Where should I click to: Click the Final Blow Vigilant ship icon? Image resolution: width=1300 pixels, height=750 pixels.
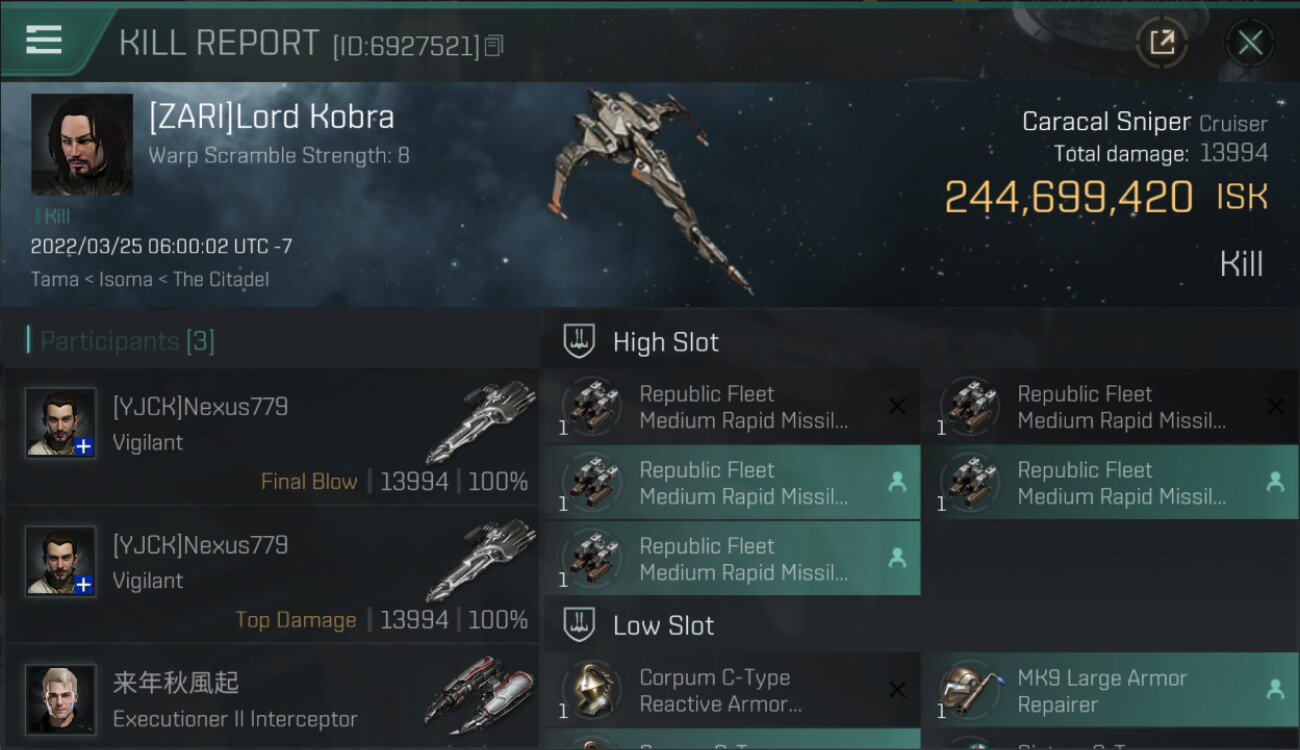click(x=482, y=420)
